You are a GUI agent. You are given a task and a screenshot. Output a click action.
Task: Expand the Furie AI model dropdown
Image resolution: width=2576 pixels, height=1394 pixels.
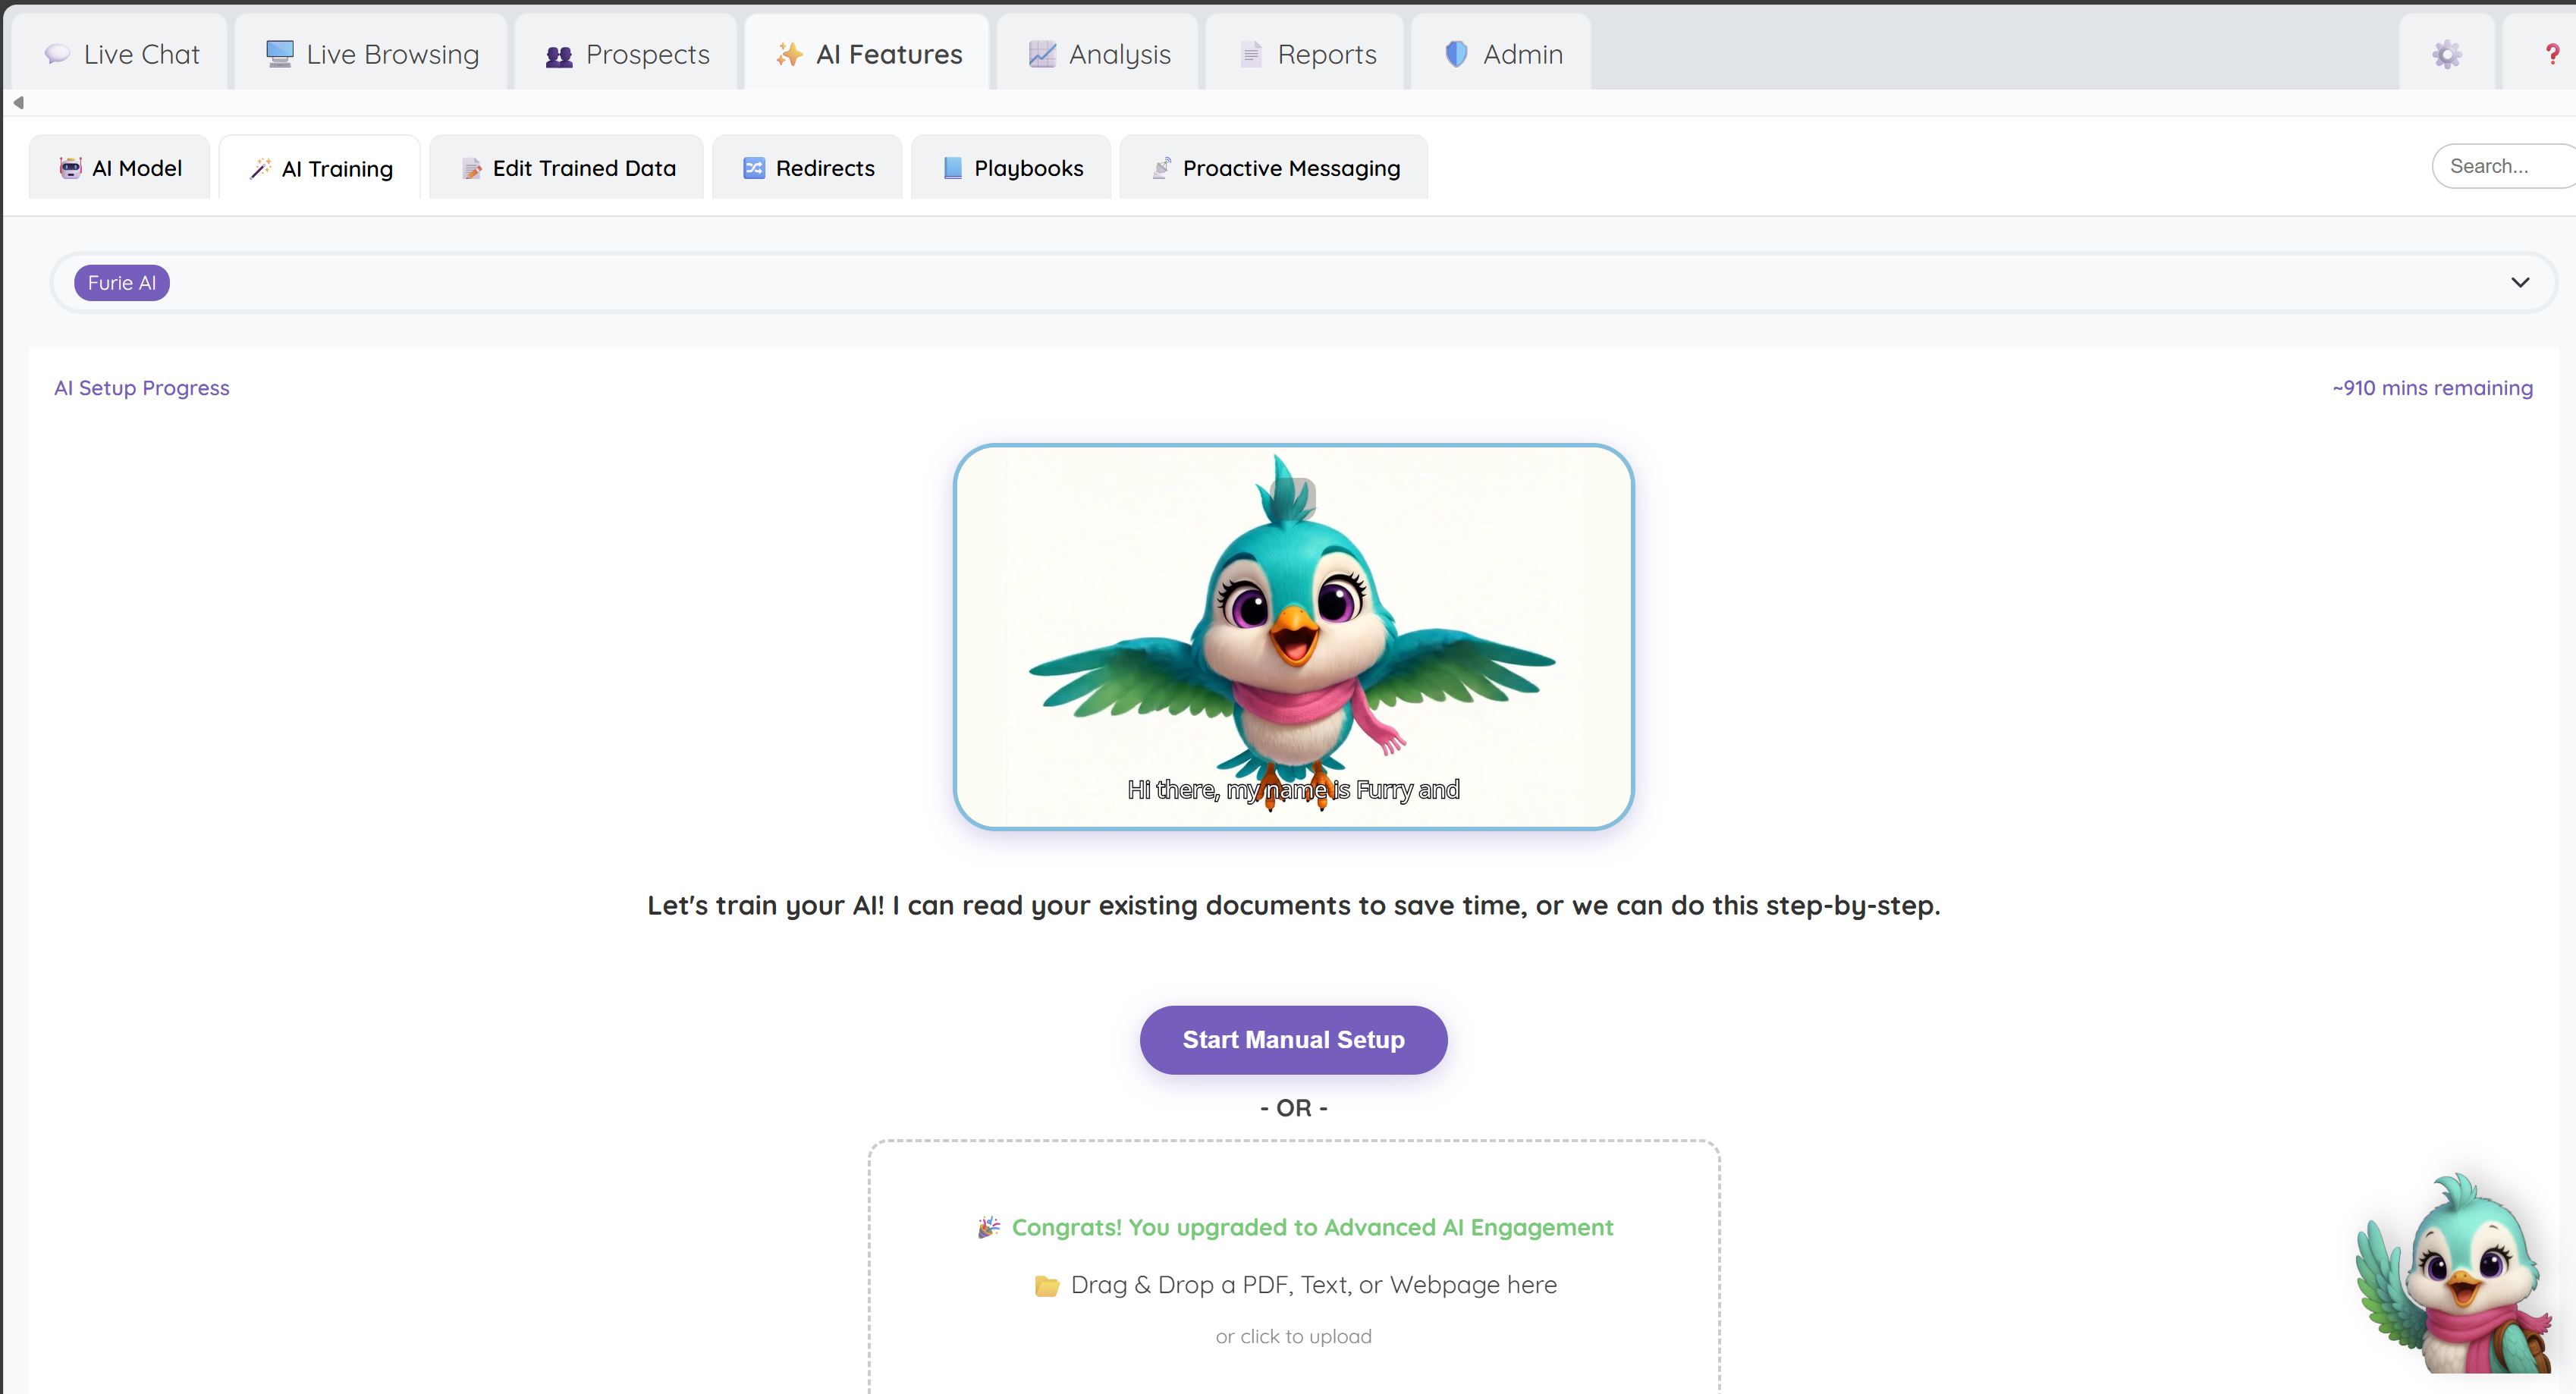coord(2520,282)
